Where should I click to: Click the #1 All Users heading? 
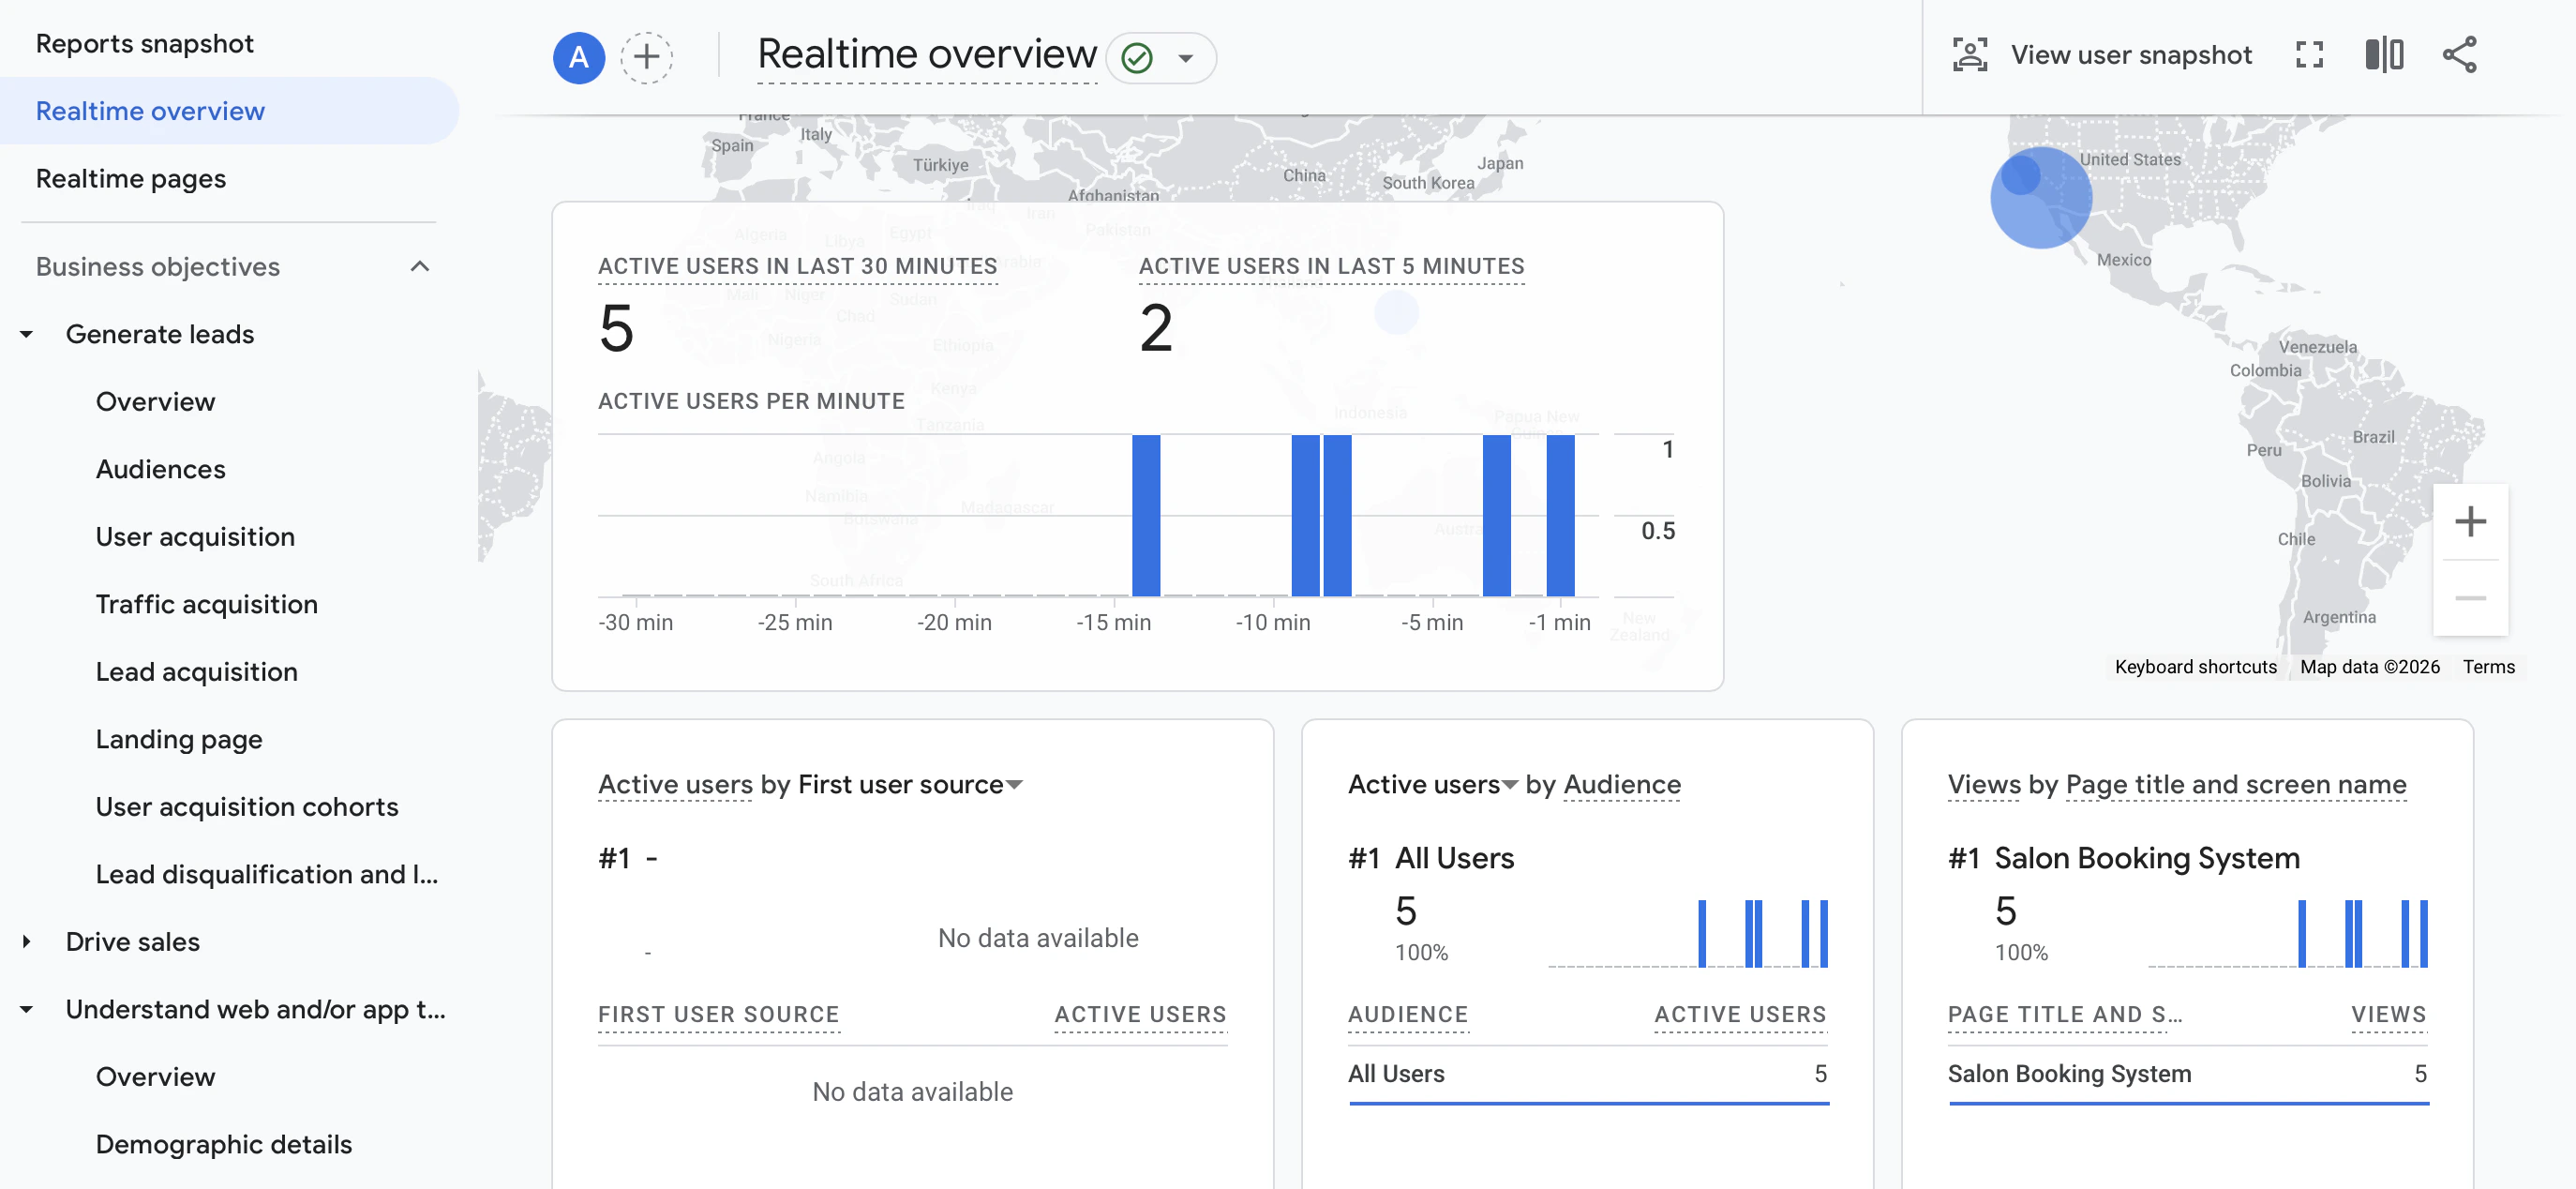(1431, 858)
